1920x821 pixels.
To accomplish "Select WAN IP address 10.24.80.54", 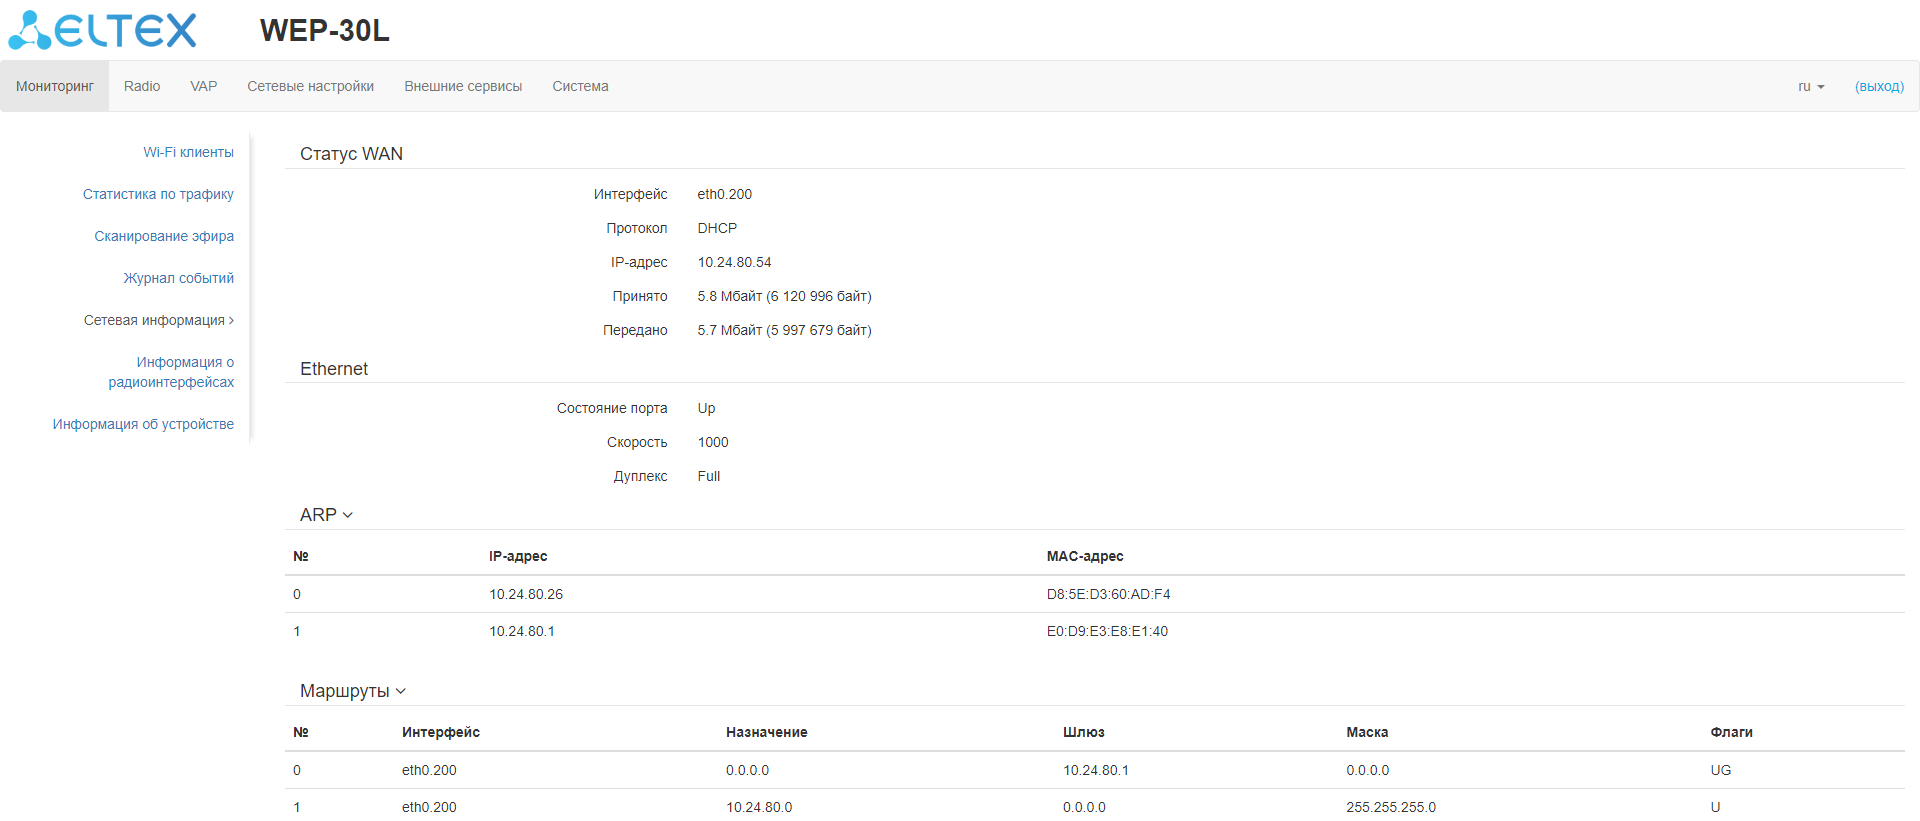I will [x=735, y=262].
